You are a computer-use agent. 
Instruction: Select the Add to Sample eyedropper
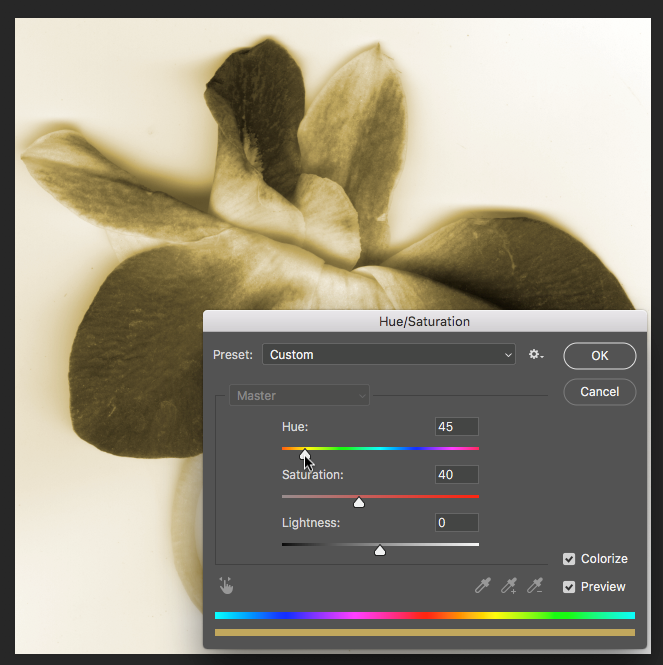509,586
